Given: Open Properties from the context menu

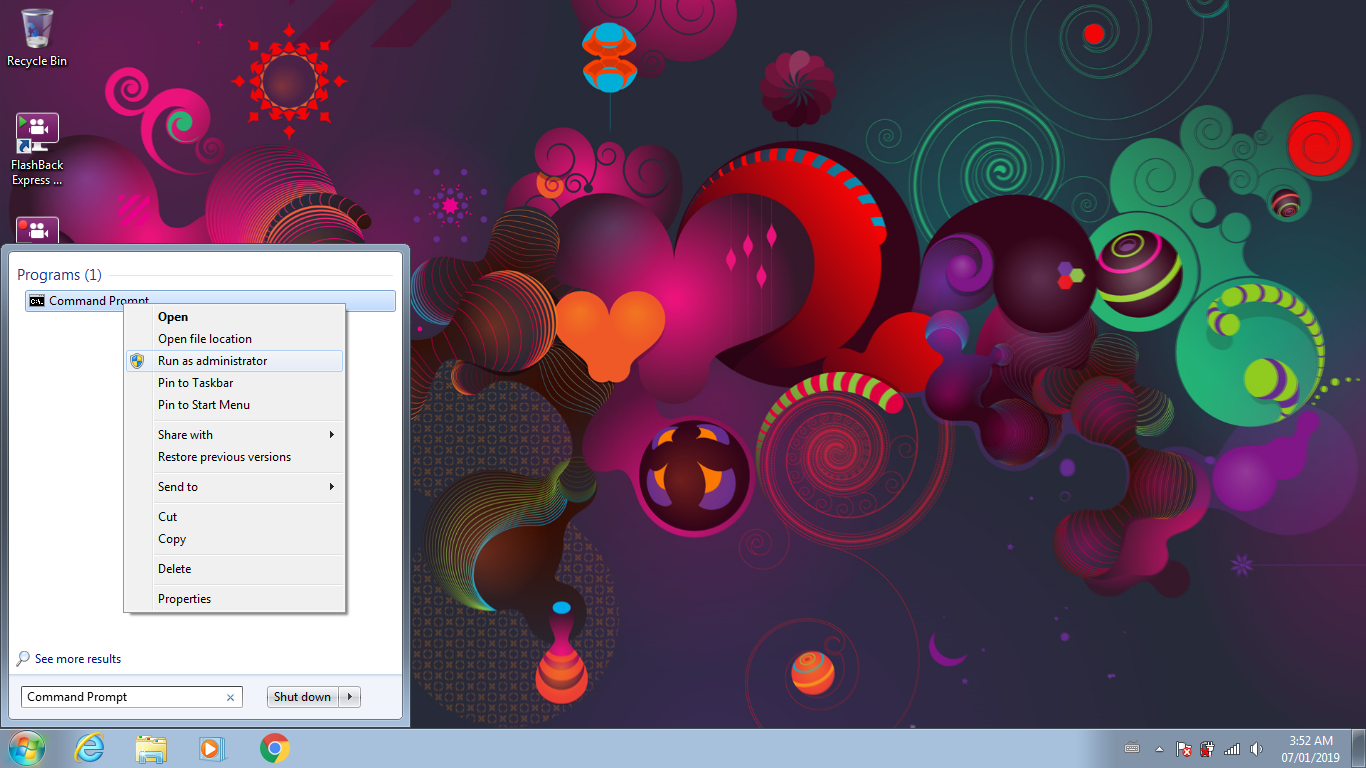Looking at the screenshot, I should pyautogui.click(x=235, y=599).
